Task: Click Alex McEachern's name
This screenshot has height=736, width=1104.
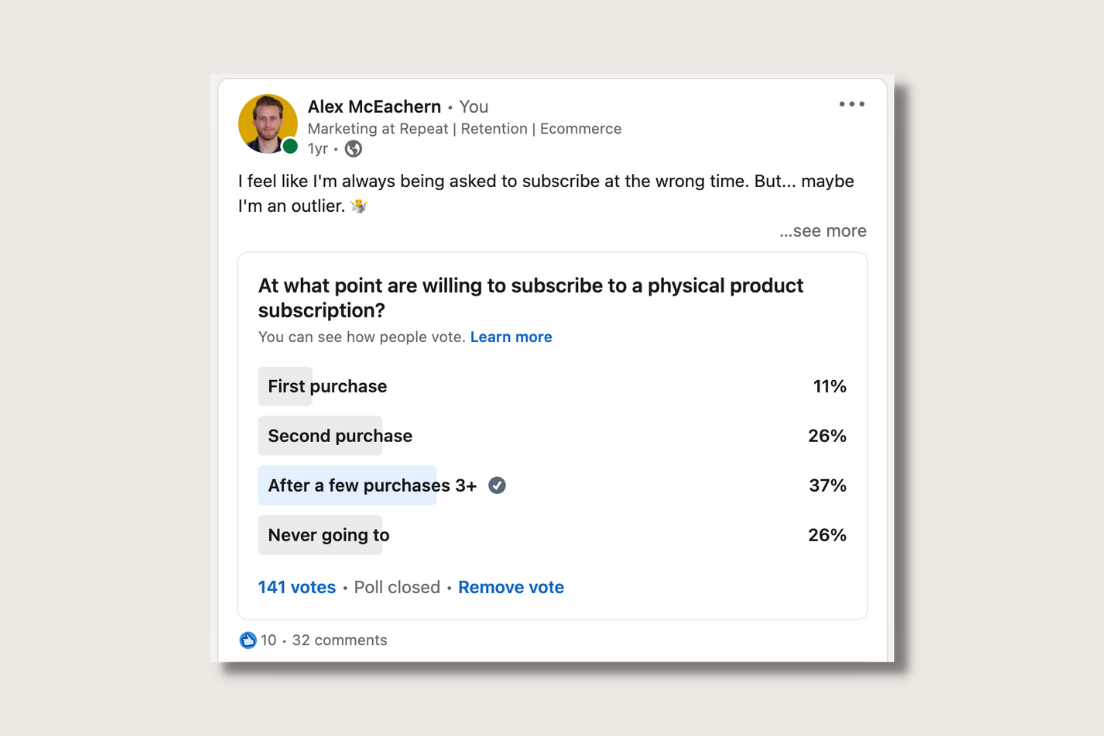Action: 374,106
